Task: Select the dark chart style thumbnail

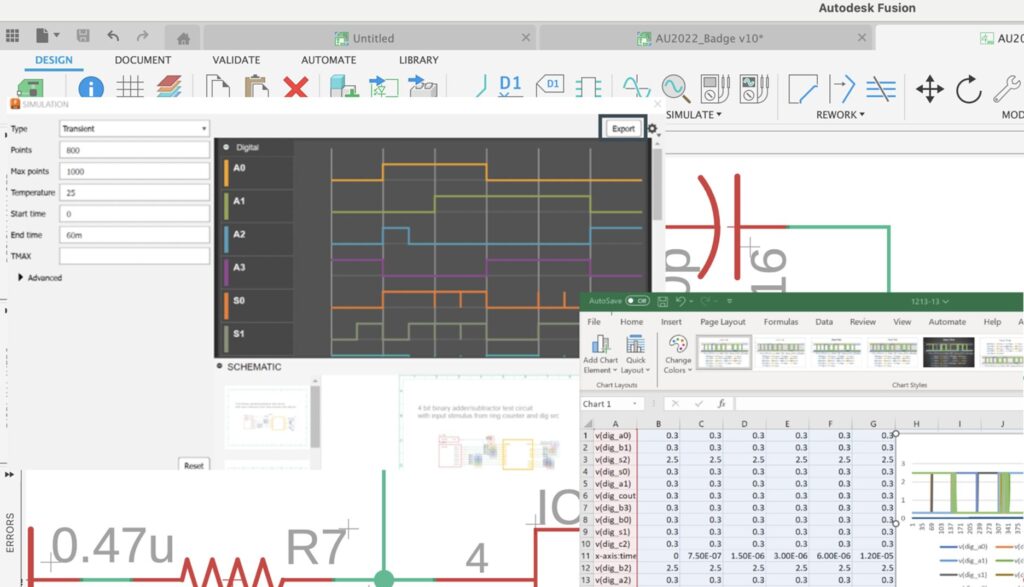Action: 948,353
